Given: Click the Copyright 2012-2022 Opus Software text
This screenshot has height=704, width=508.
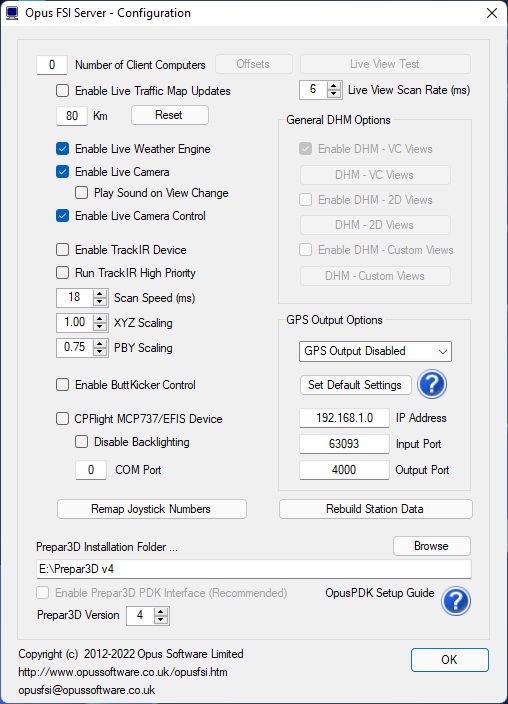Looking at the screenshot, I should click(131, 654).
